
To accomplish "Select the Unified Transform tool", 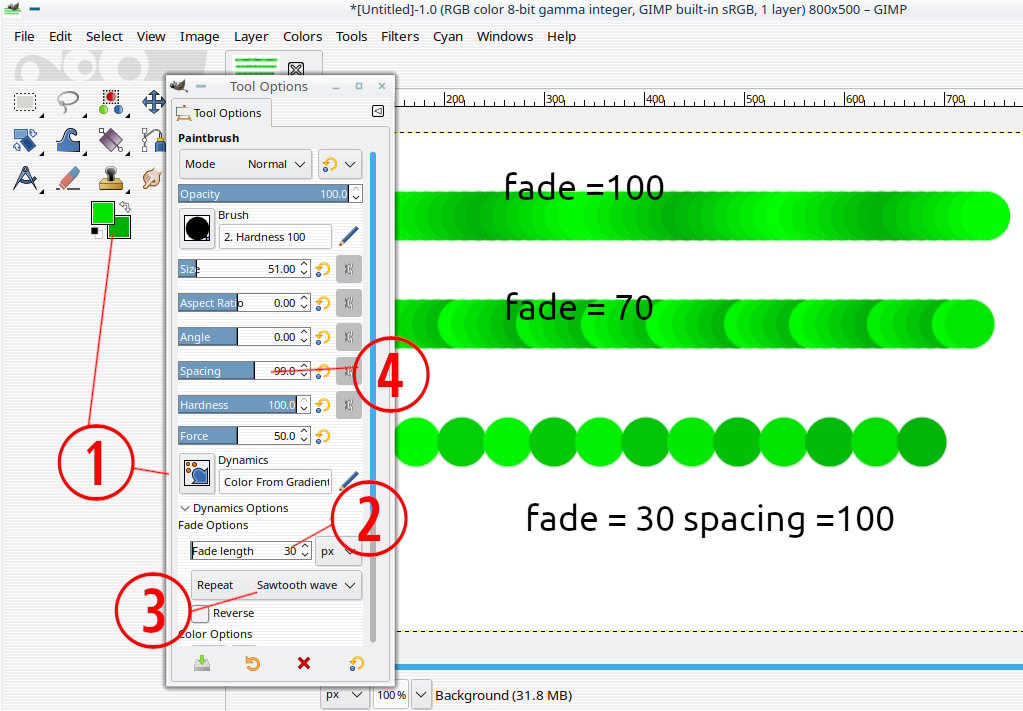I will [x=25, y=141].
